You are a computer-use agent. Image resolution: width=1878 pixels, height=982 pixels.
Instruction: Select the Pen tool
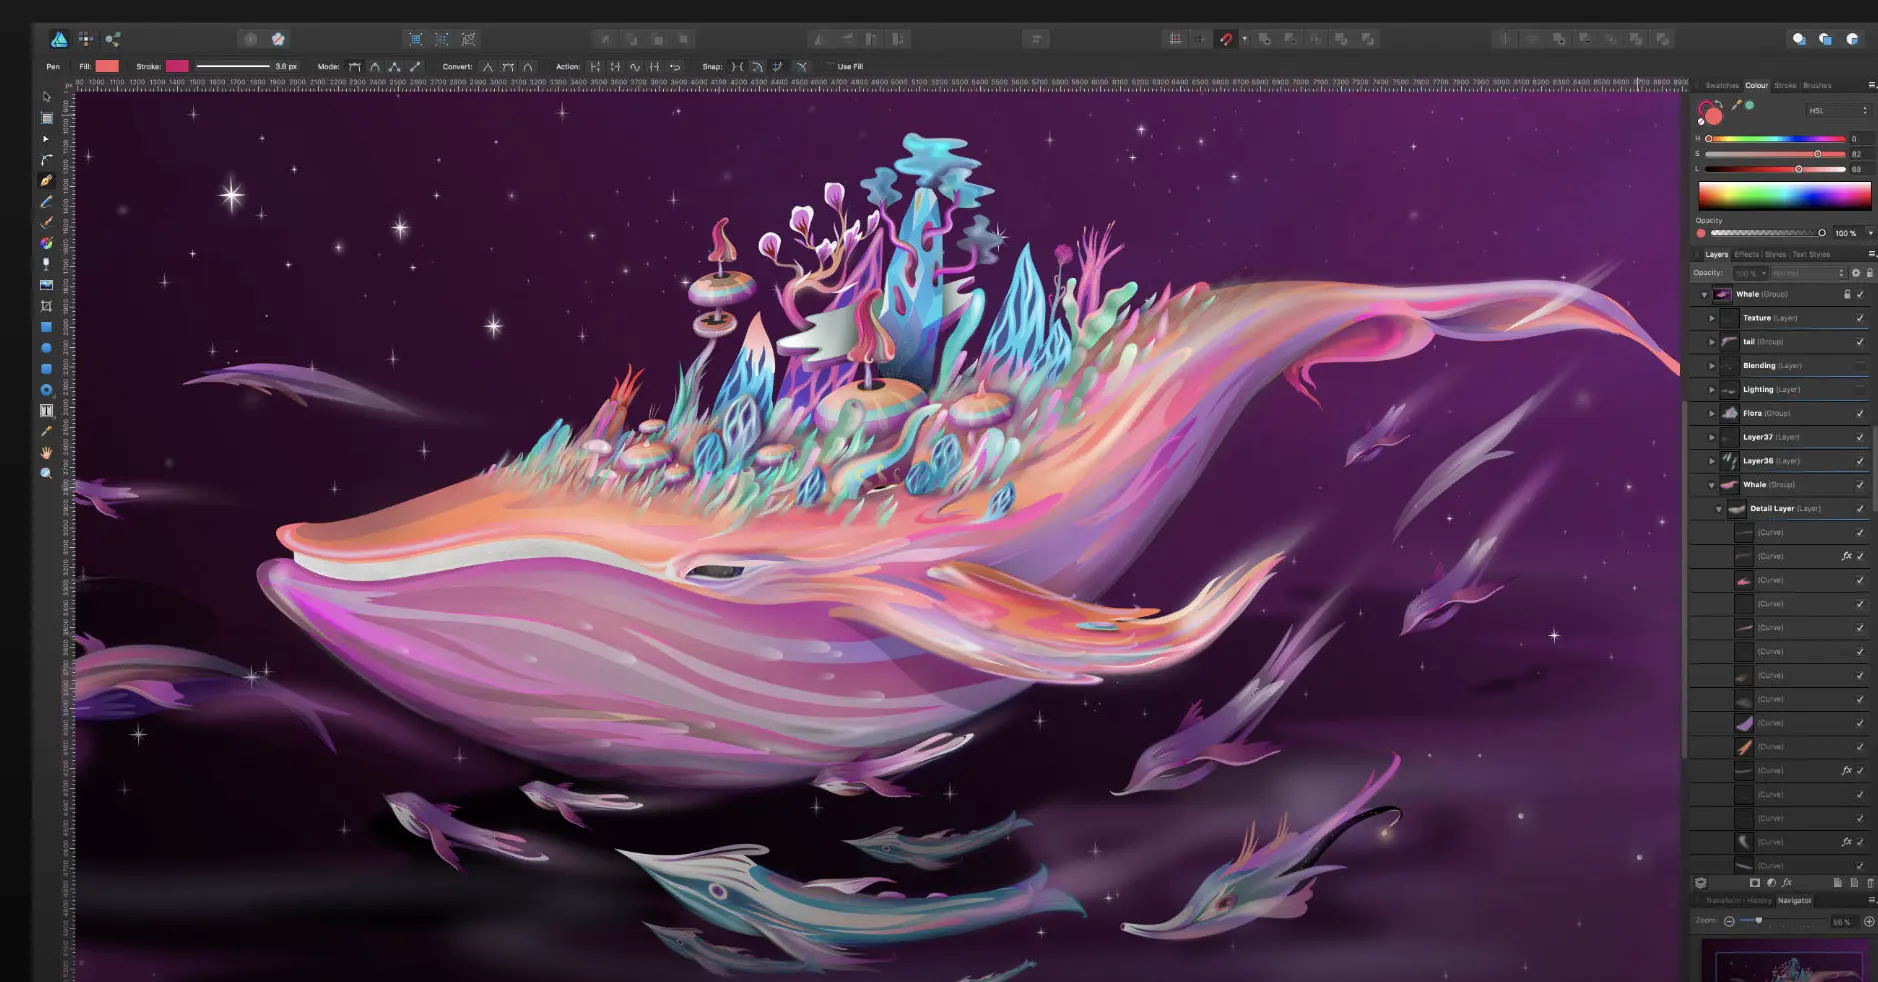(x=46, y=181)
